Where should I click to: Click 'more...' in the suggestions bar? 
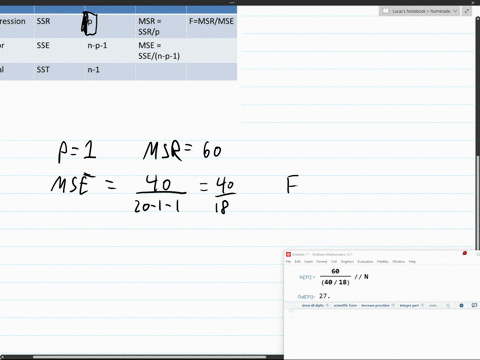click(433, 305)
